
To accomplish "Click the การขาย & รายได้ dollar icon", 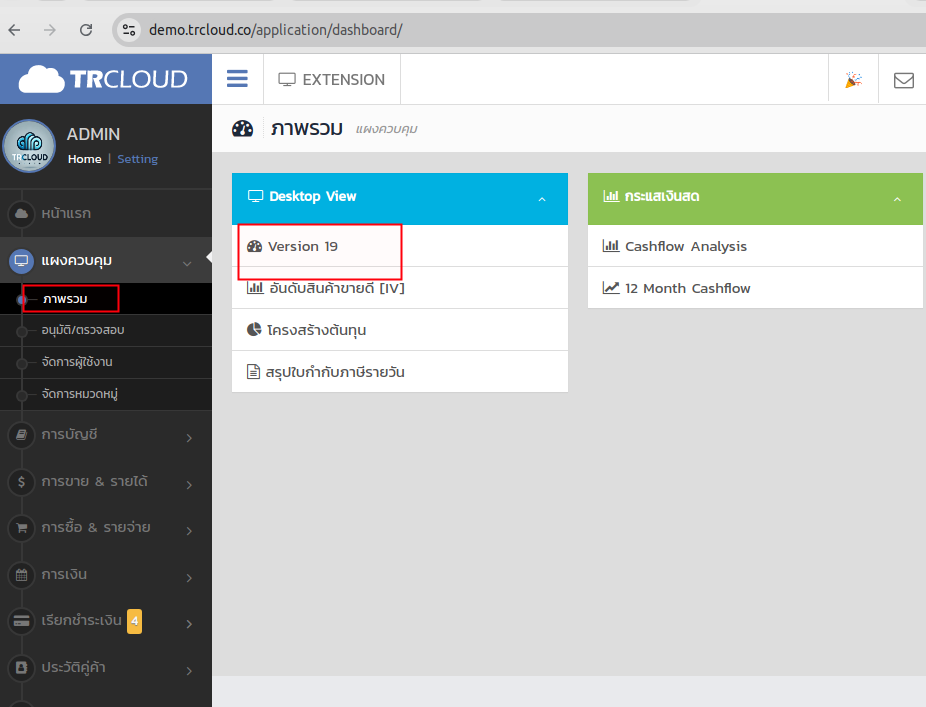I will coord(21,481).
